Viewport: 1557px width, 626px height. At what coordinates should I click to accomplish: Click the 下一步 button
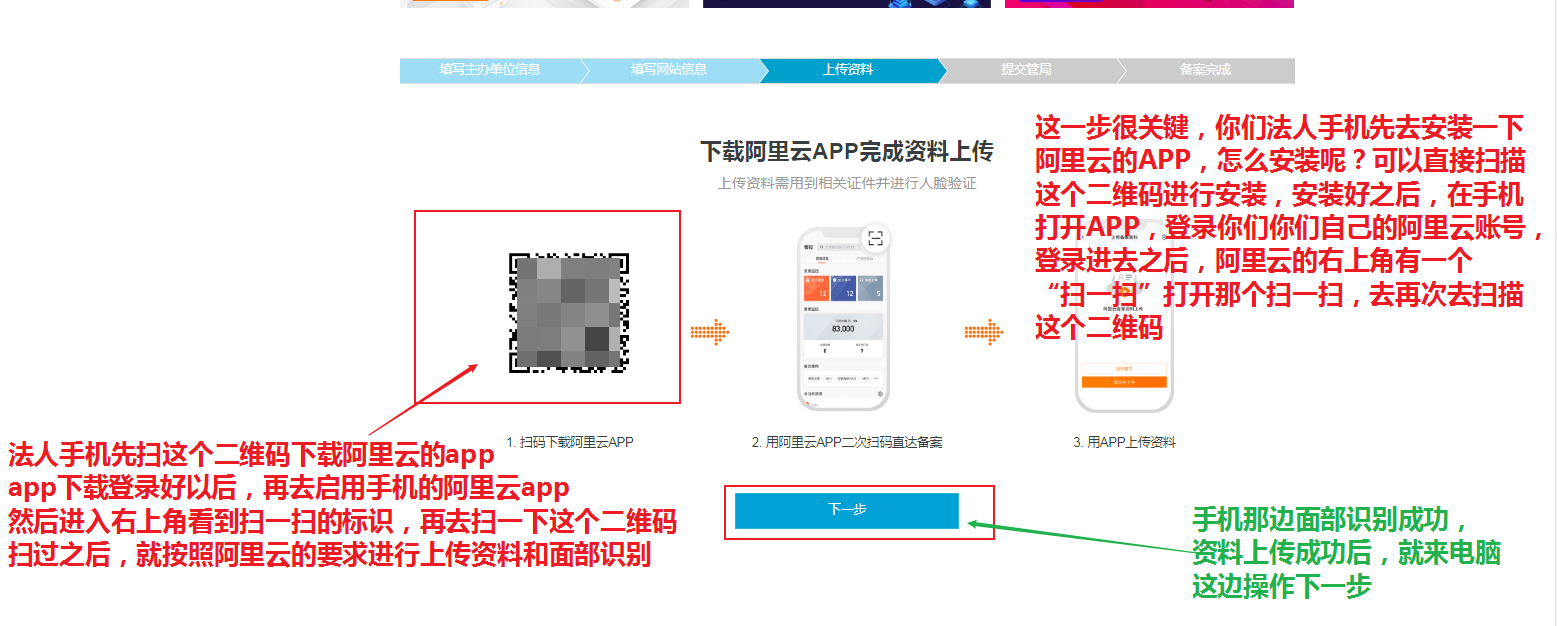847,510
